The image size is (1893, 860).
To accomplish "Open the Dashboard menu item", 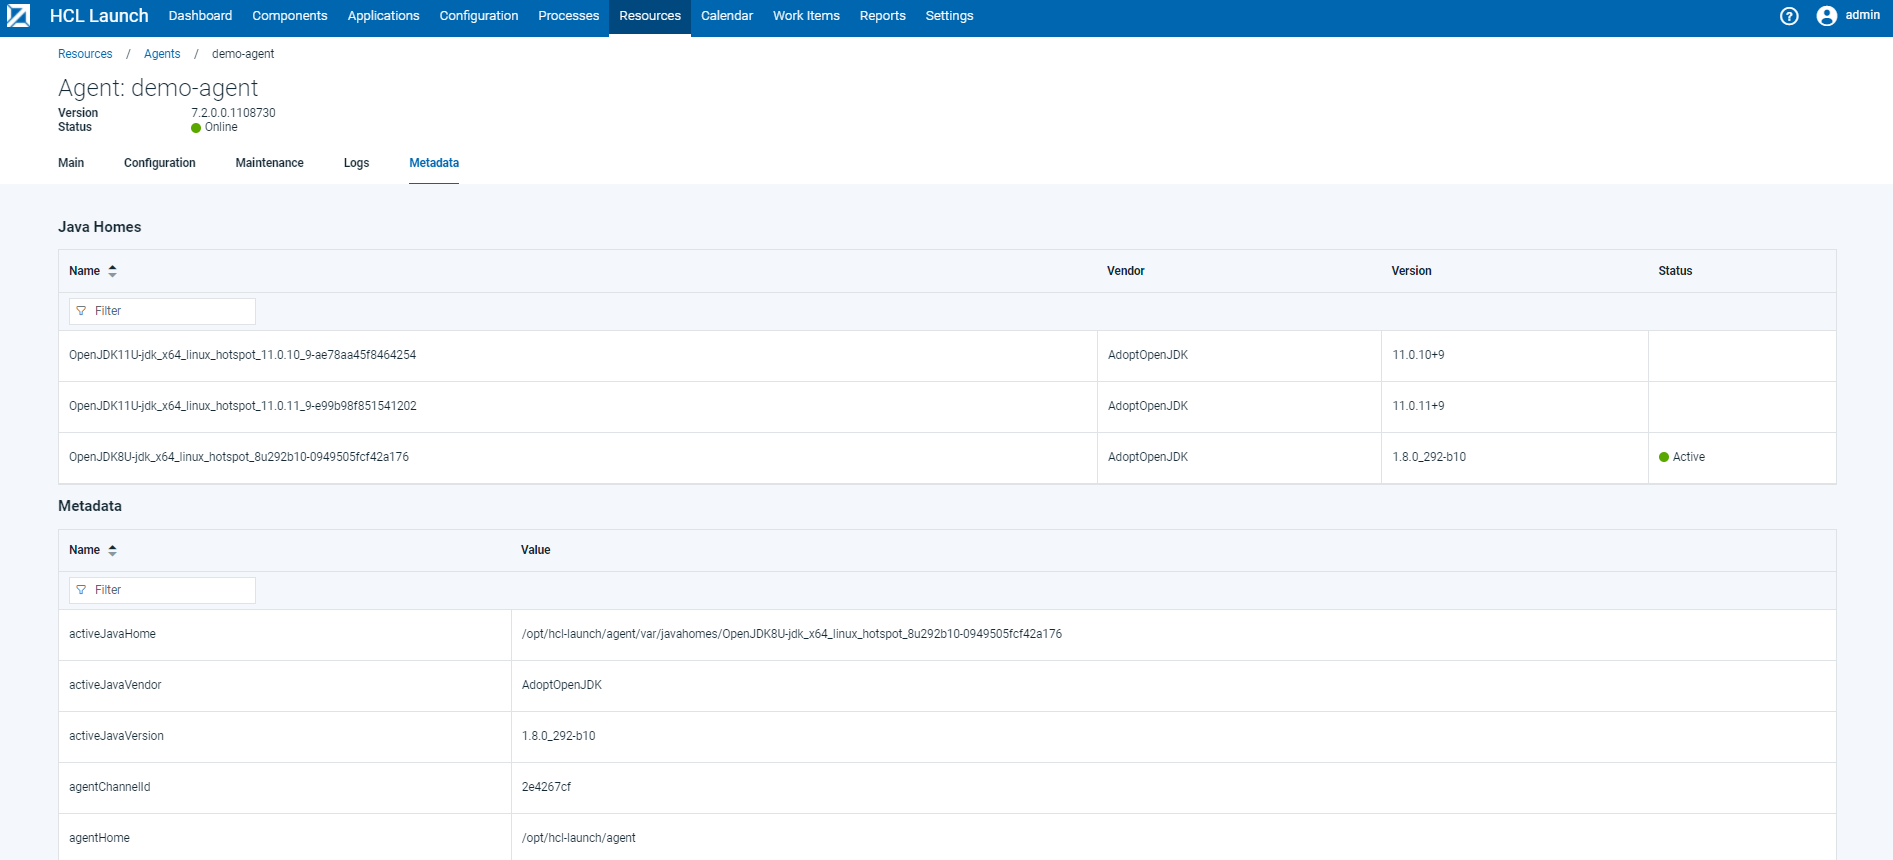I will (200, 16).
